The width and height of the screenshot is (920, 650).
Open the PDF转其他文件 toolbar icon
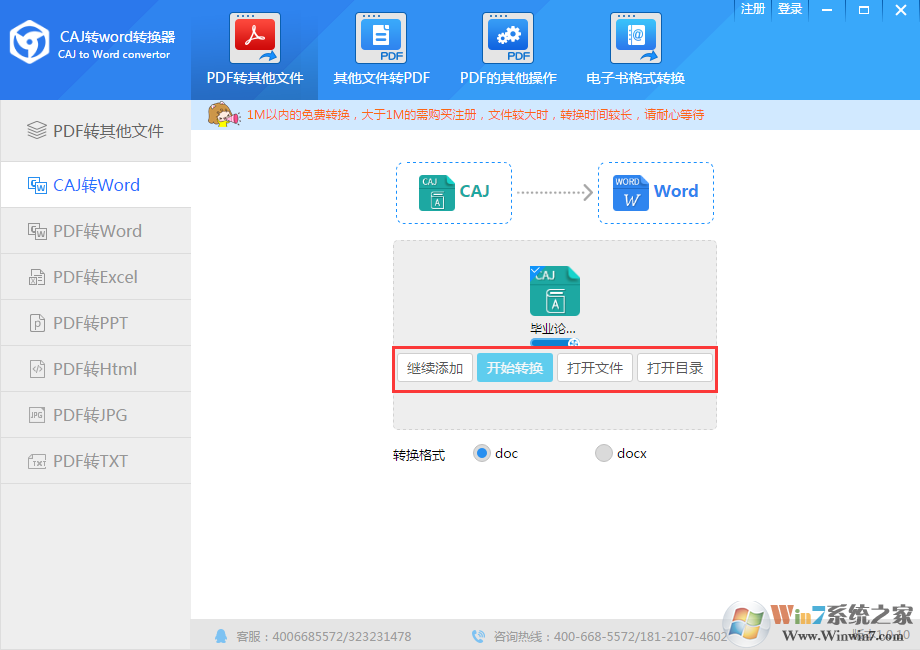(x=254, y=39)
